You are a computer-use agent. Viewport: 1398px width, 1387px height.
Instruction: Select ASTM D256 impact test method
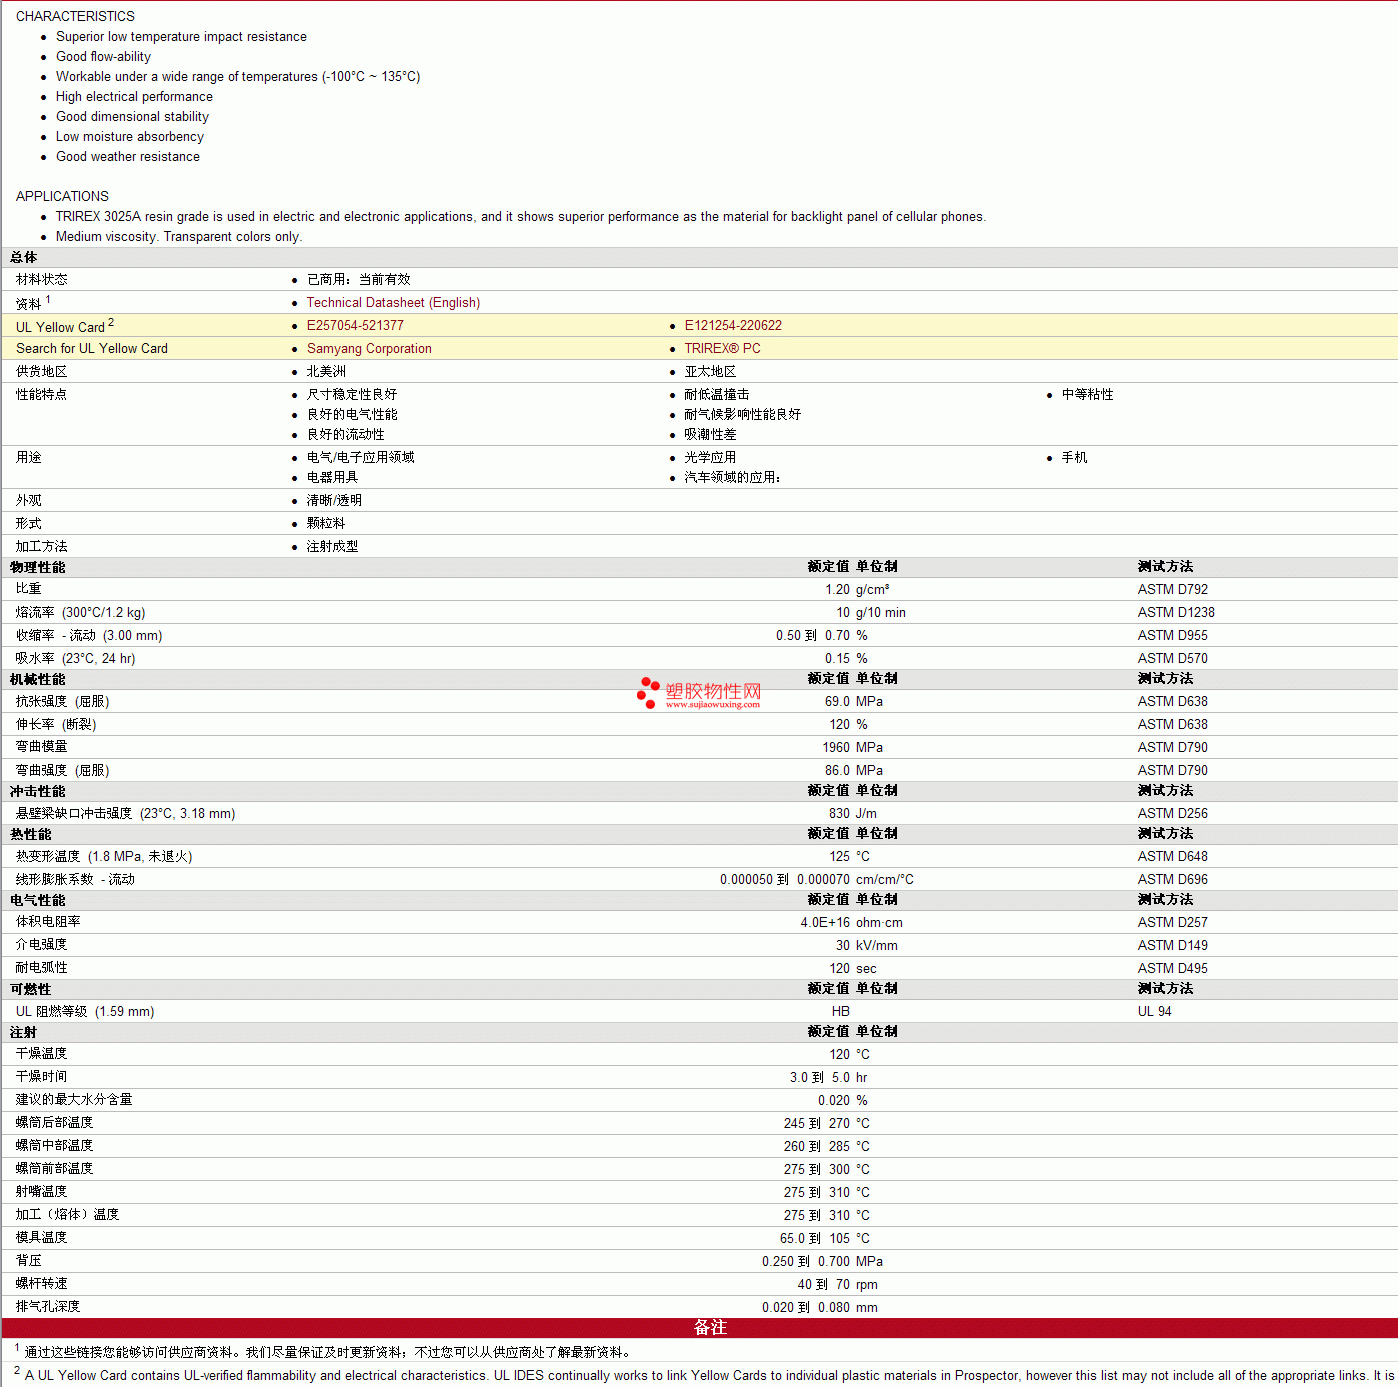(x=1173, y=814)
